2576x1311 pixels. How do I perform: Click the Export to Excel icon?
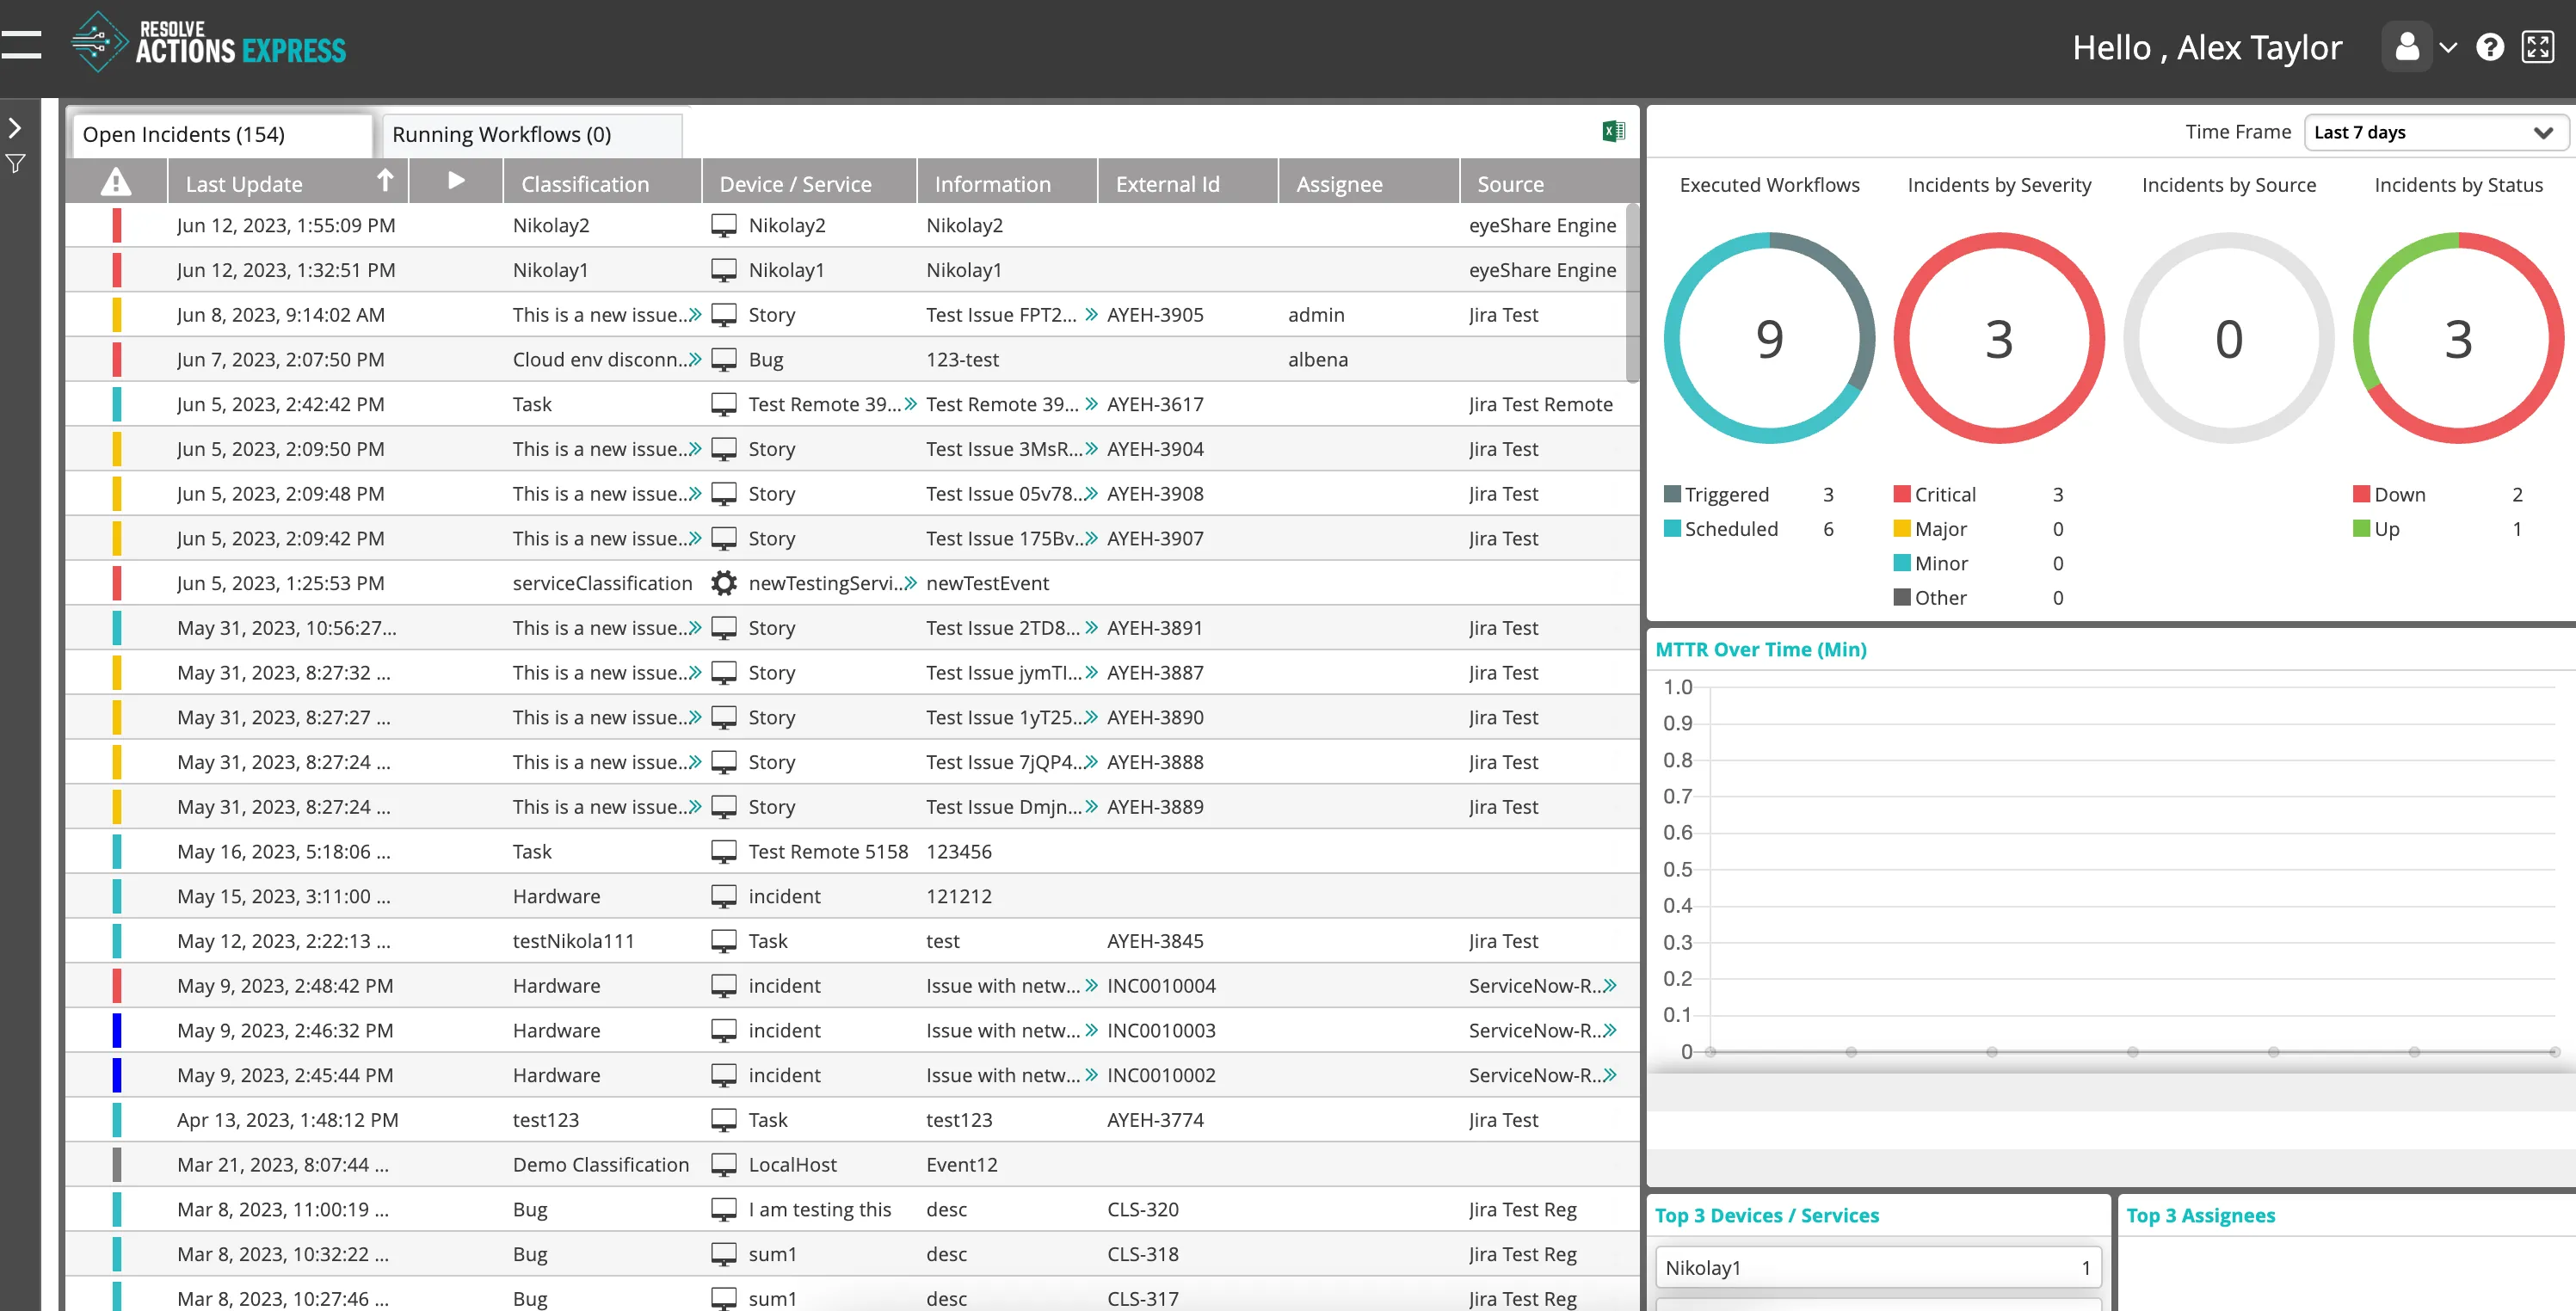coord(1613,131)
